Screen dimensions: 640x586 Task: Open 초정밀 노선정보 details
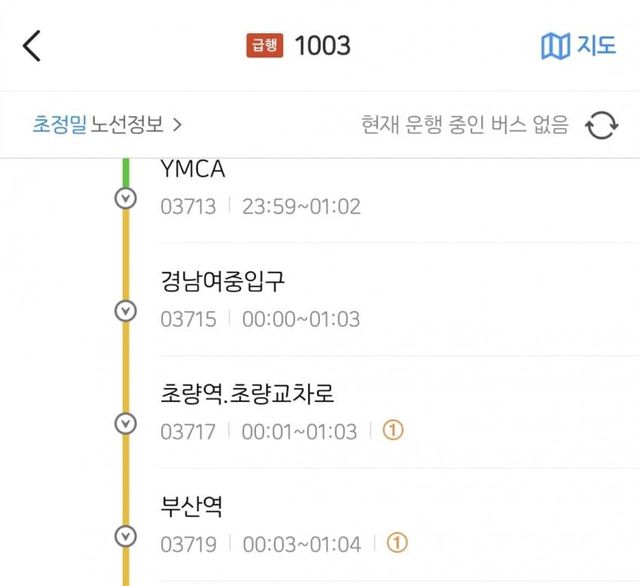tap(107, 126)
